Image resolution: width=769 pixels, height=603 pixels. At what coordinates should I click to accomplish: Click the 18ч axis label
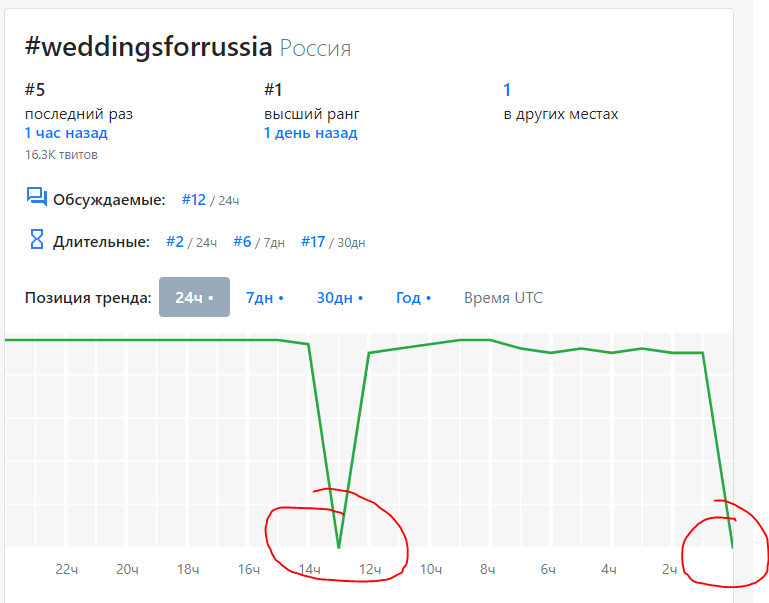click(188, 569)
